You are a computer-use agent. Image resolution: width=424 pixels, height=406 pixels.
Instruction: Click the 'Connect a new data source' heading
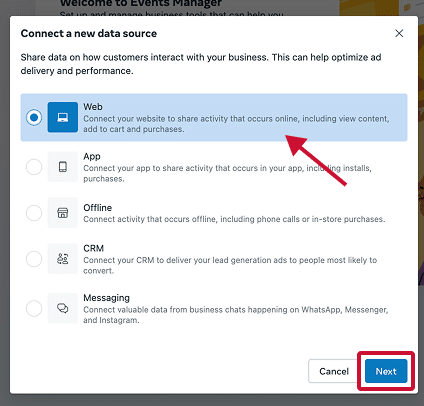click(89, 33)
